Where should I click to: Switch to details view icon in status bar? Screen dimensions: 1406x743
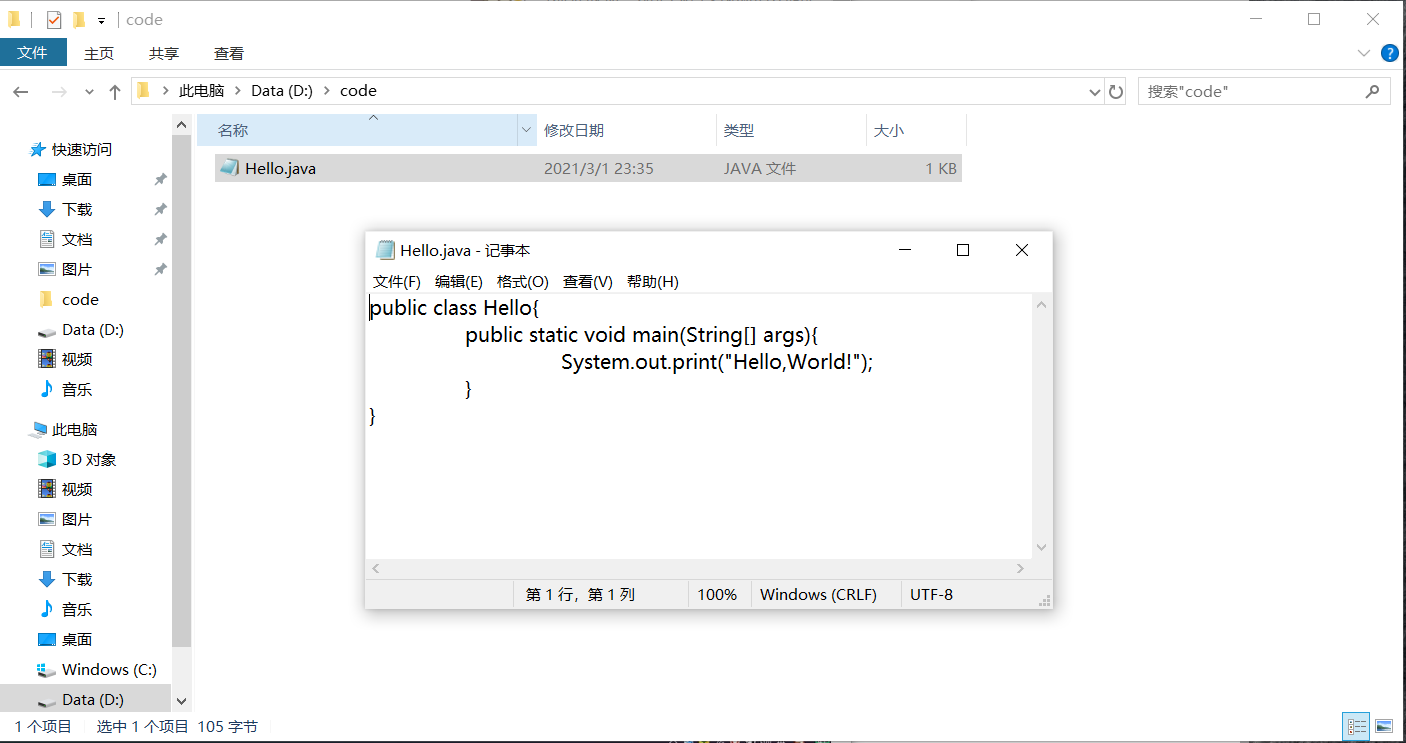[x=1356, y=726]
